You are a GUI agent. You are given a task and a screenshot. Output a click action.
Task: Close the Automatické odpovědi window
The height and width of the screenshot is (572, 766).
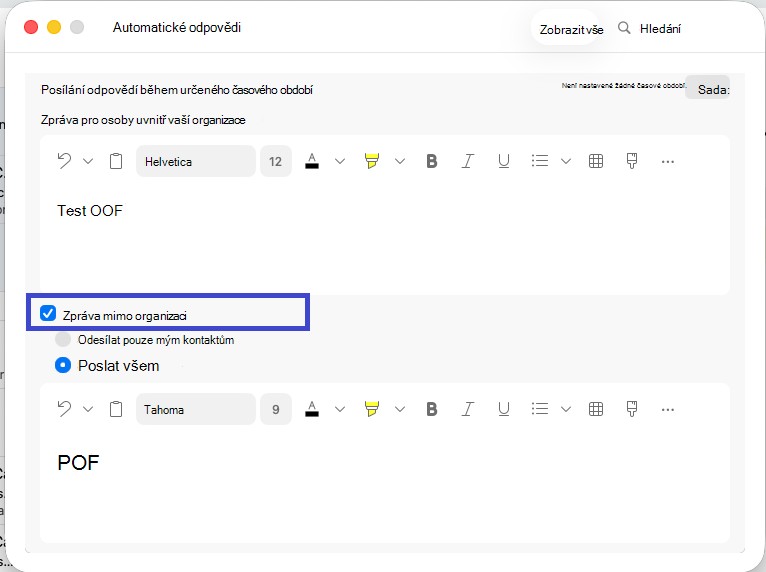[31, 27]
